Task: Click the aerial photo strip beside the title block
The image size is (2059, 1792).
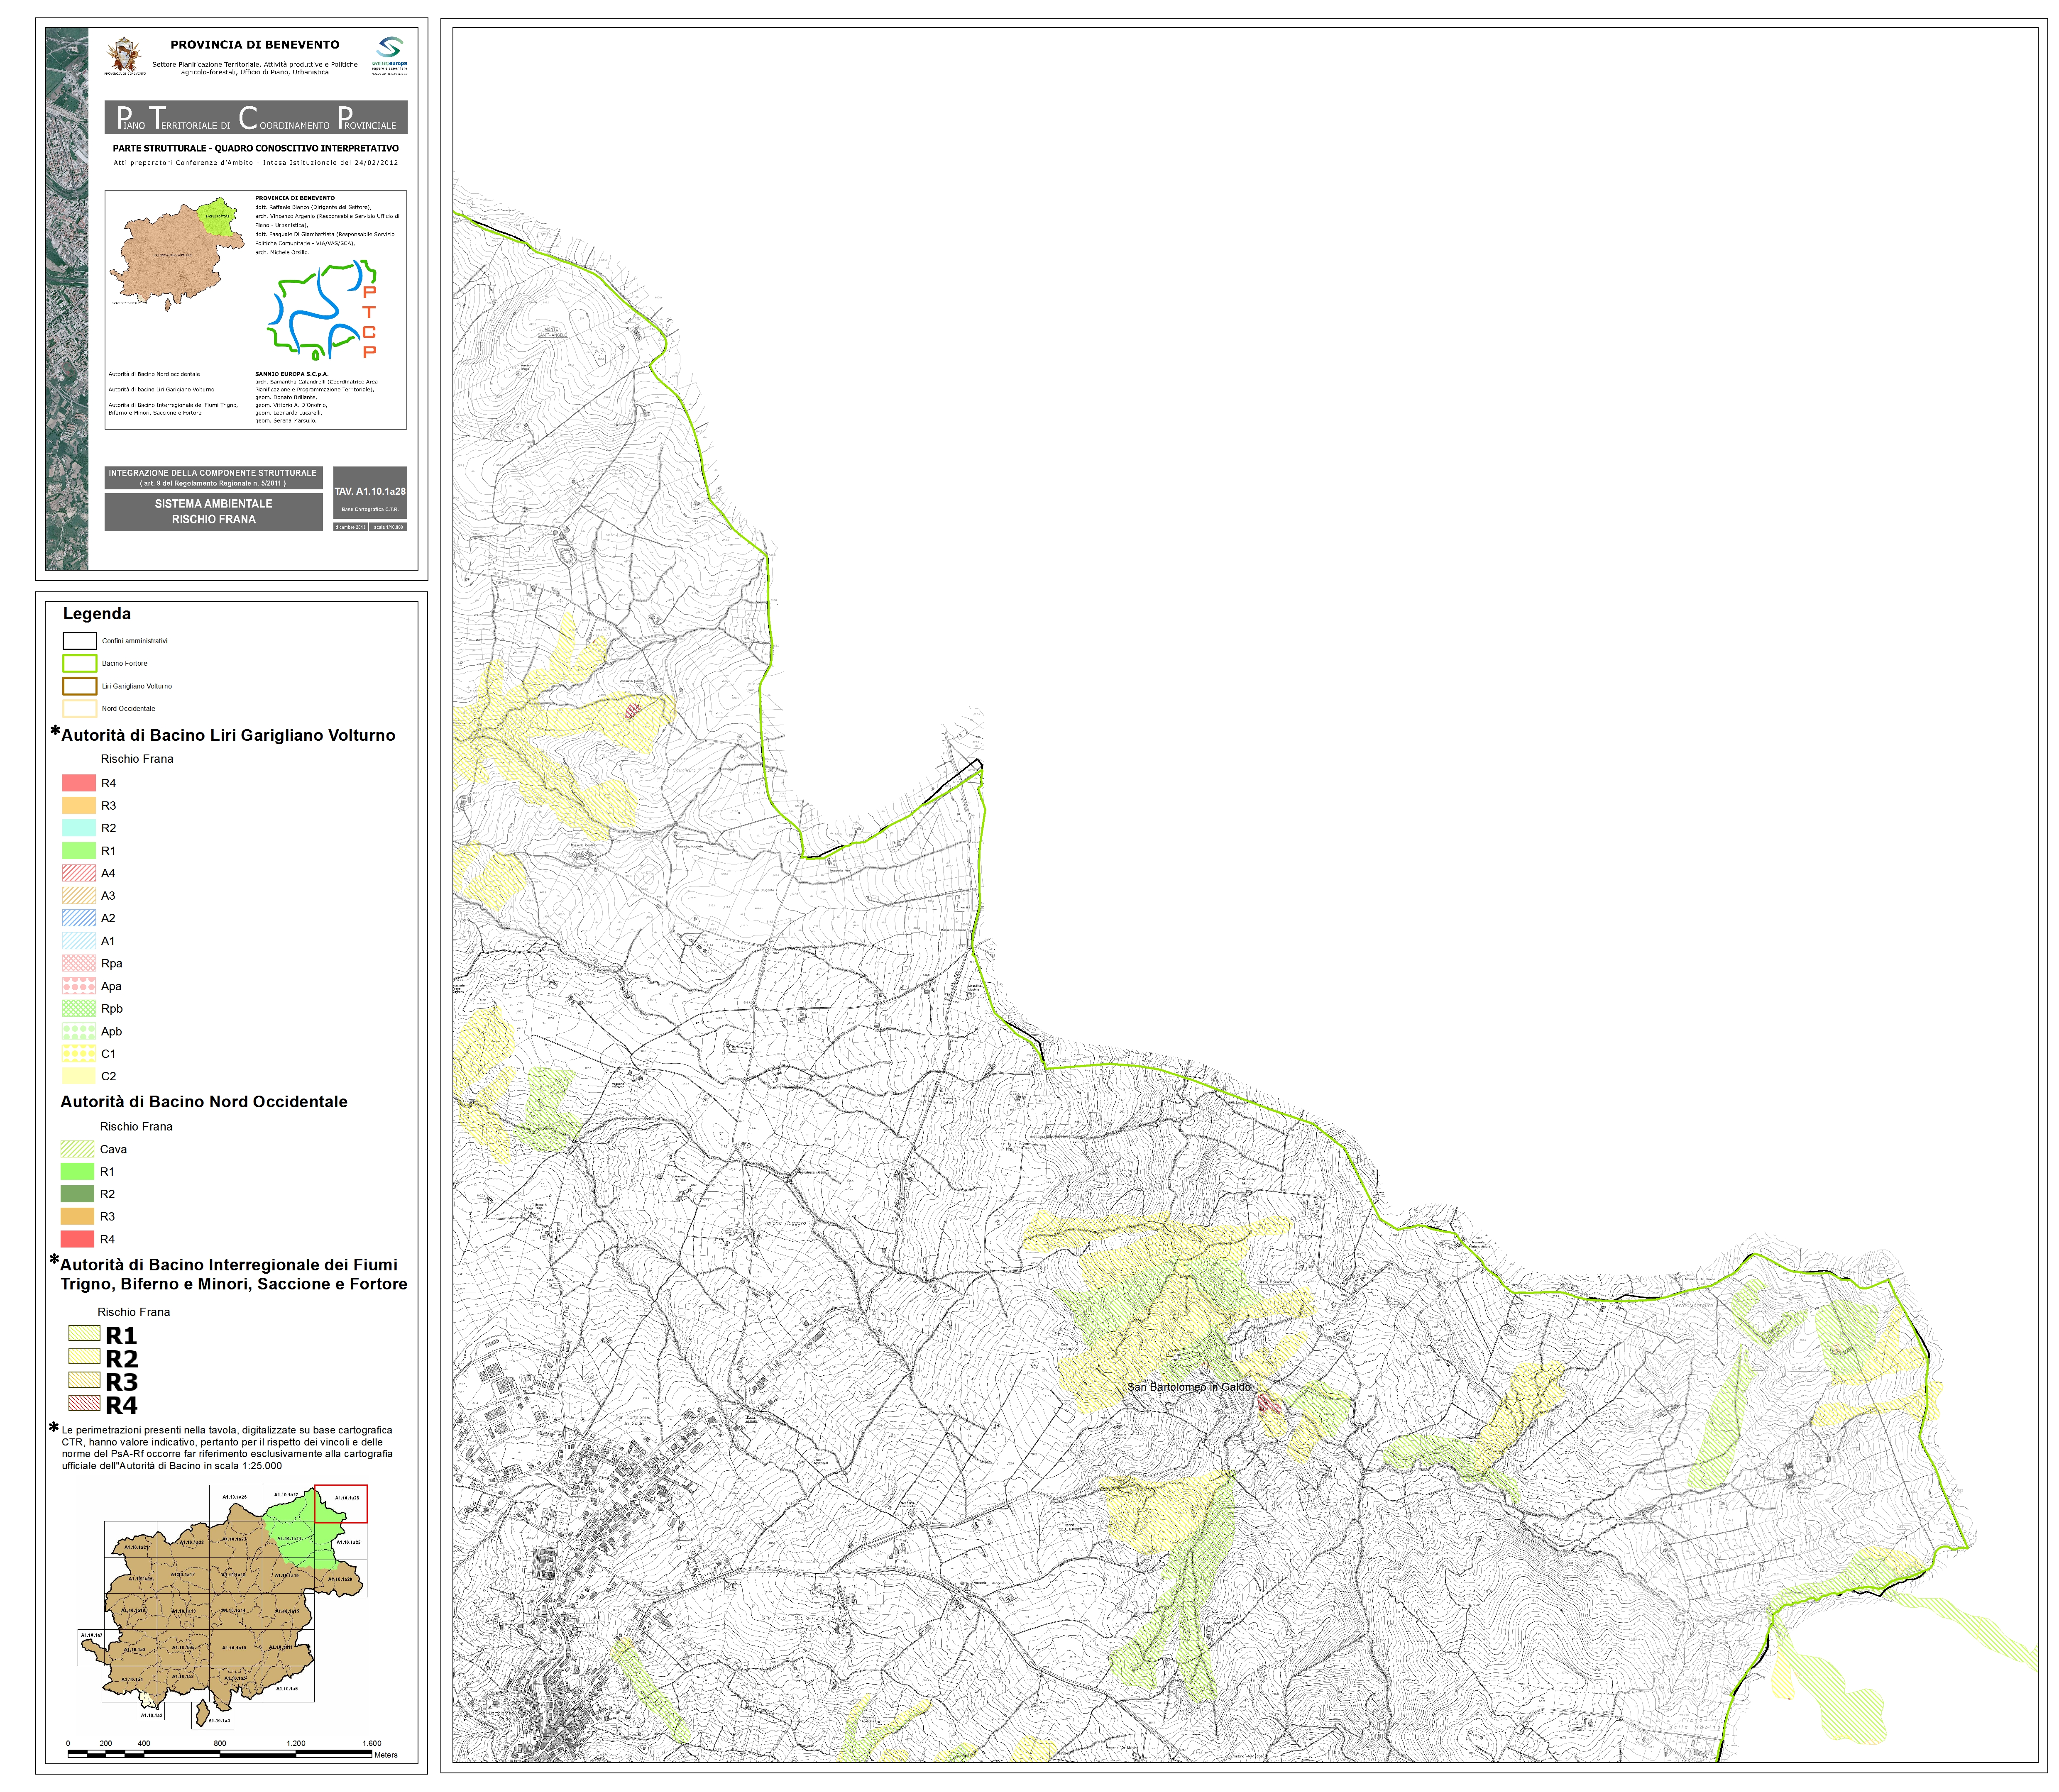Action: coord(67,298)
